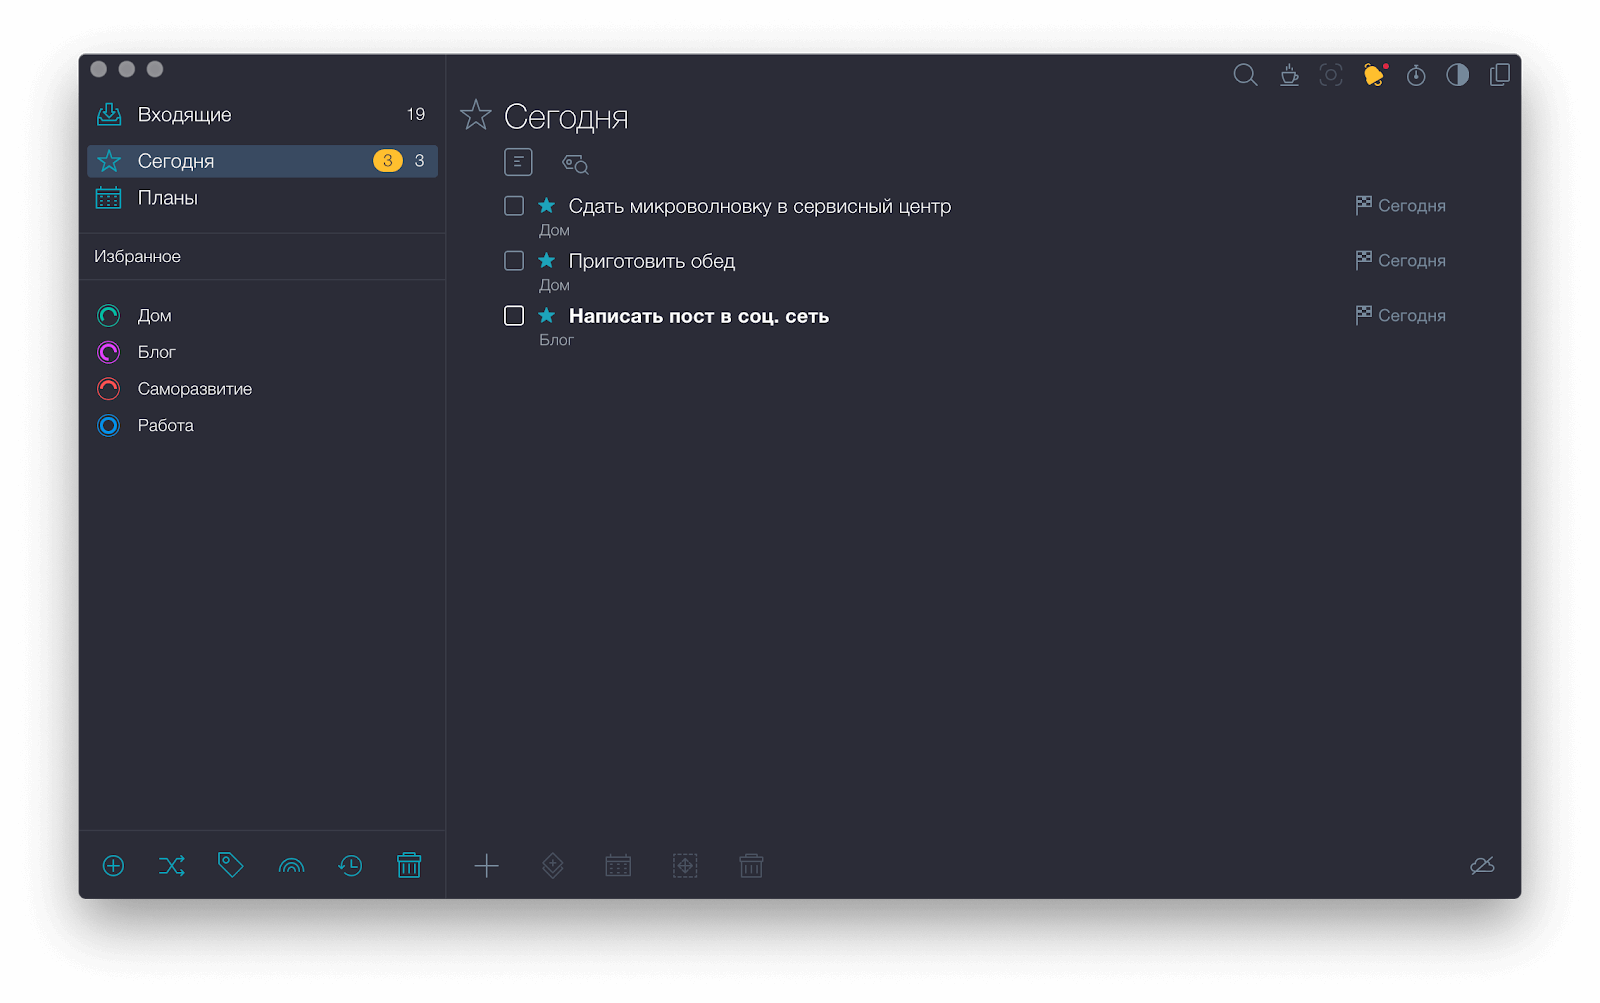Open trash in the sidebar footer

pyautogui.click(x=409, y=865)
